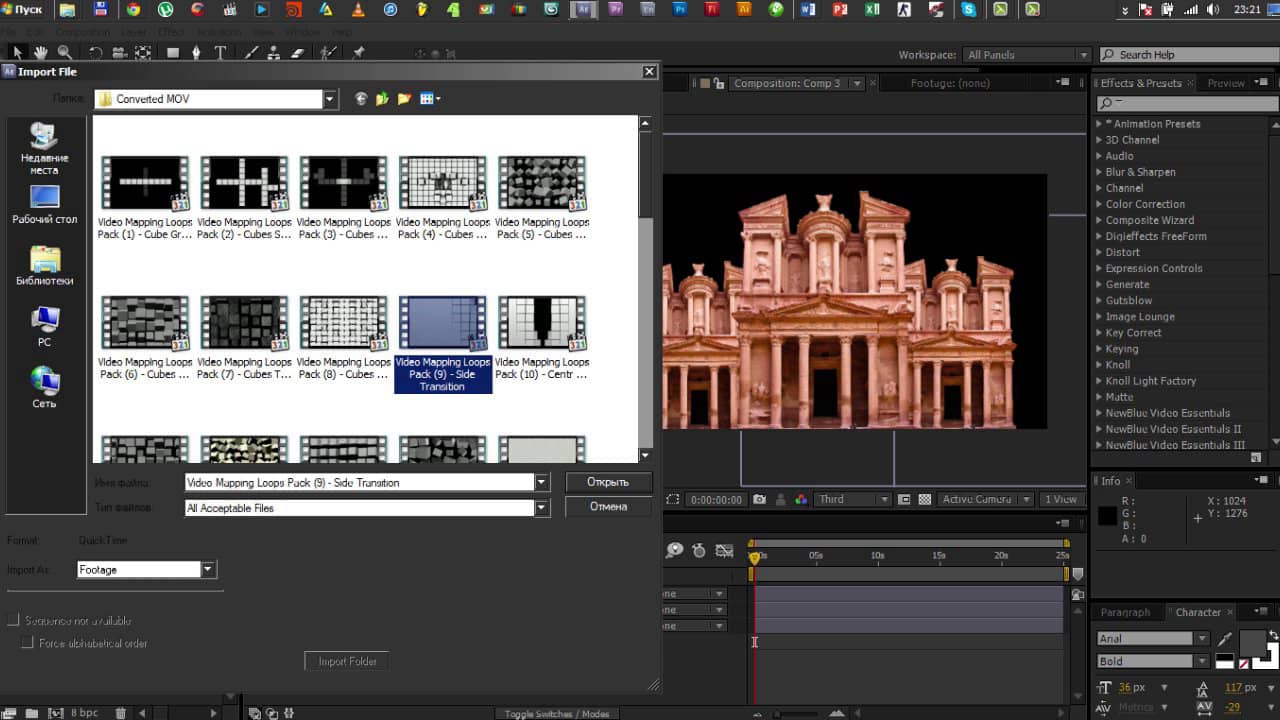Click the black and white default colors swatch
The width and height of the screenshot is (1280, 720).
click(x=1224, y=662)
